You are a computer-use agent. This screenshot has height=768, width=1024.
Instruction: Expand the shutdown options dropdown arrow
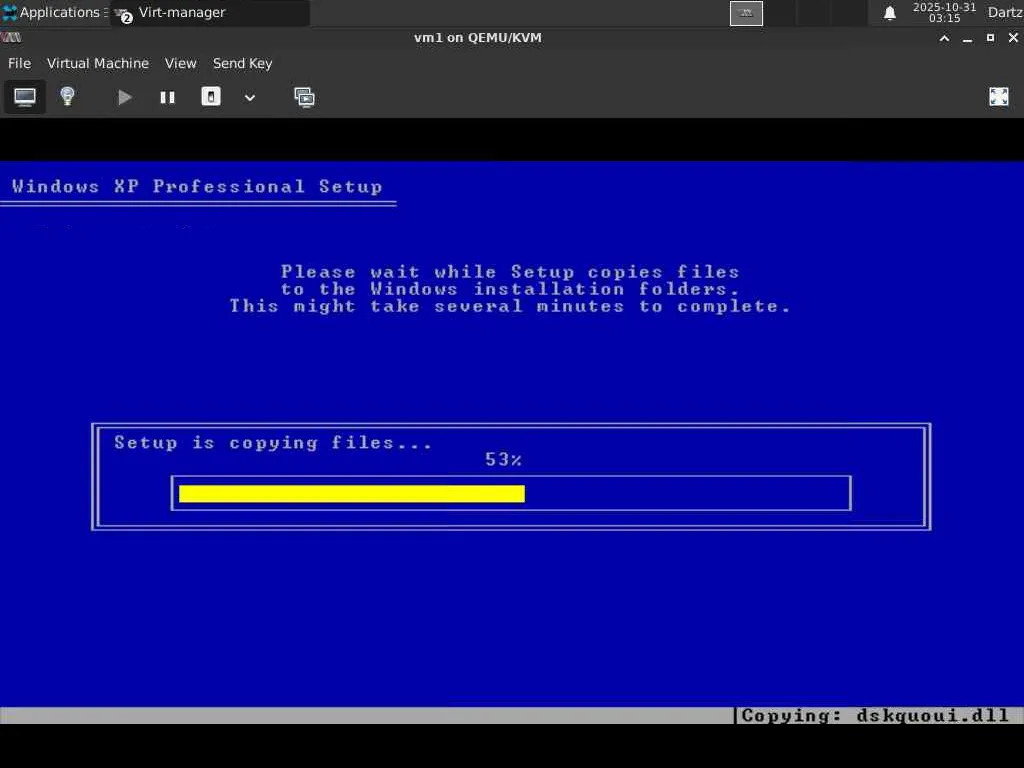coord(249,97)
